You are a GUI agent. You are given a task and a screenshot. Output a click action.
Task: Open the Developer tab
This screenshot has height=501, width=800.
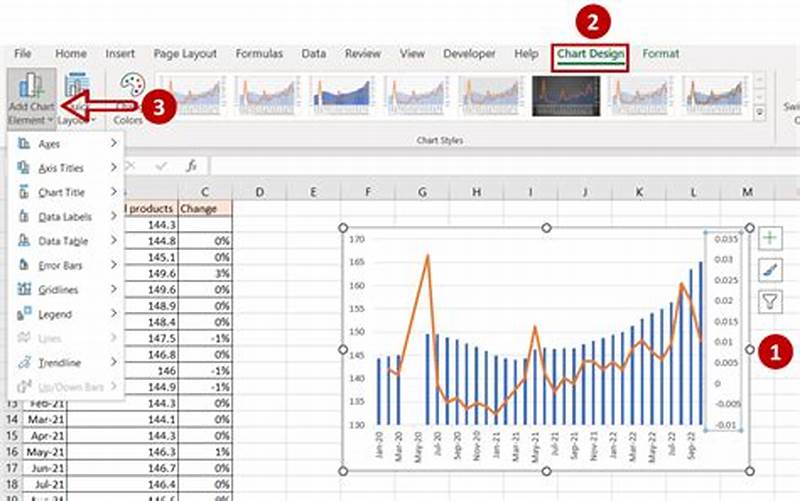coord(469,54)
